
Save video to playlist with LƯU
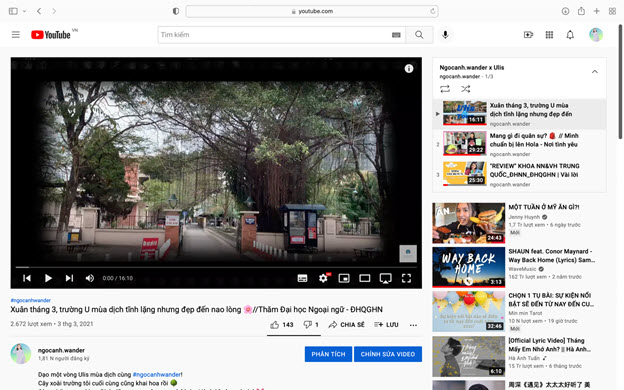point(386,325)
